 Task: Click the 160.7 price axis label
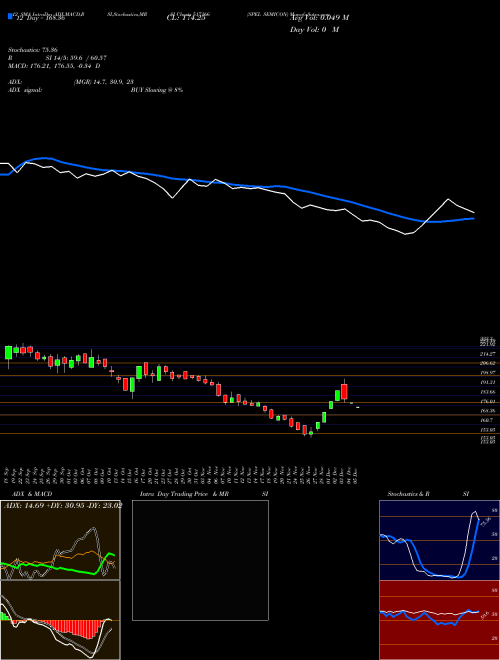click(486, 420)
